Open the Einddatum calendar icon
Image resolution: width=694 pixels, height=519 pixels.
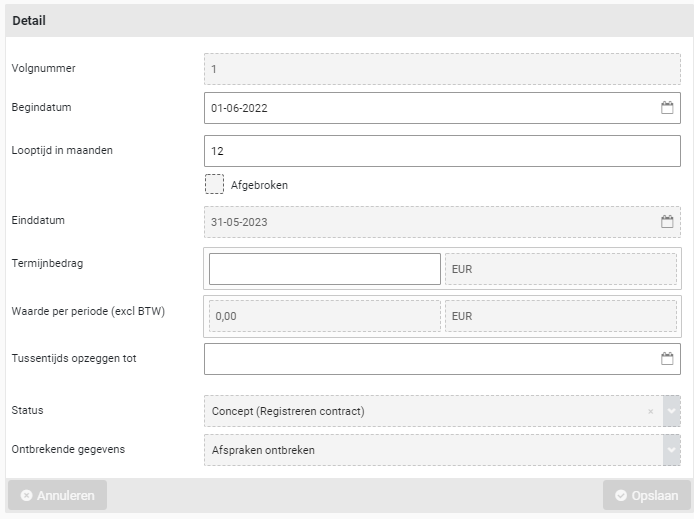[667, 222]
